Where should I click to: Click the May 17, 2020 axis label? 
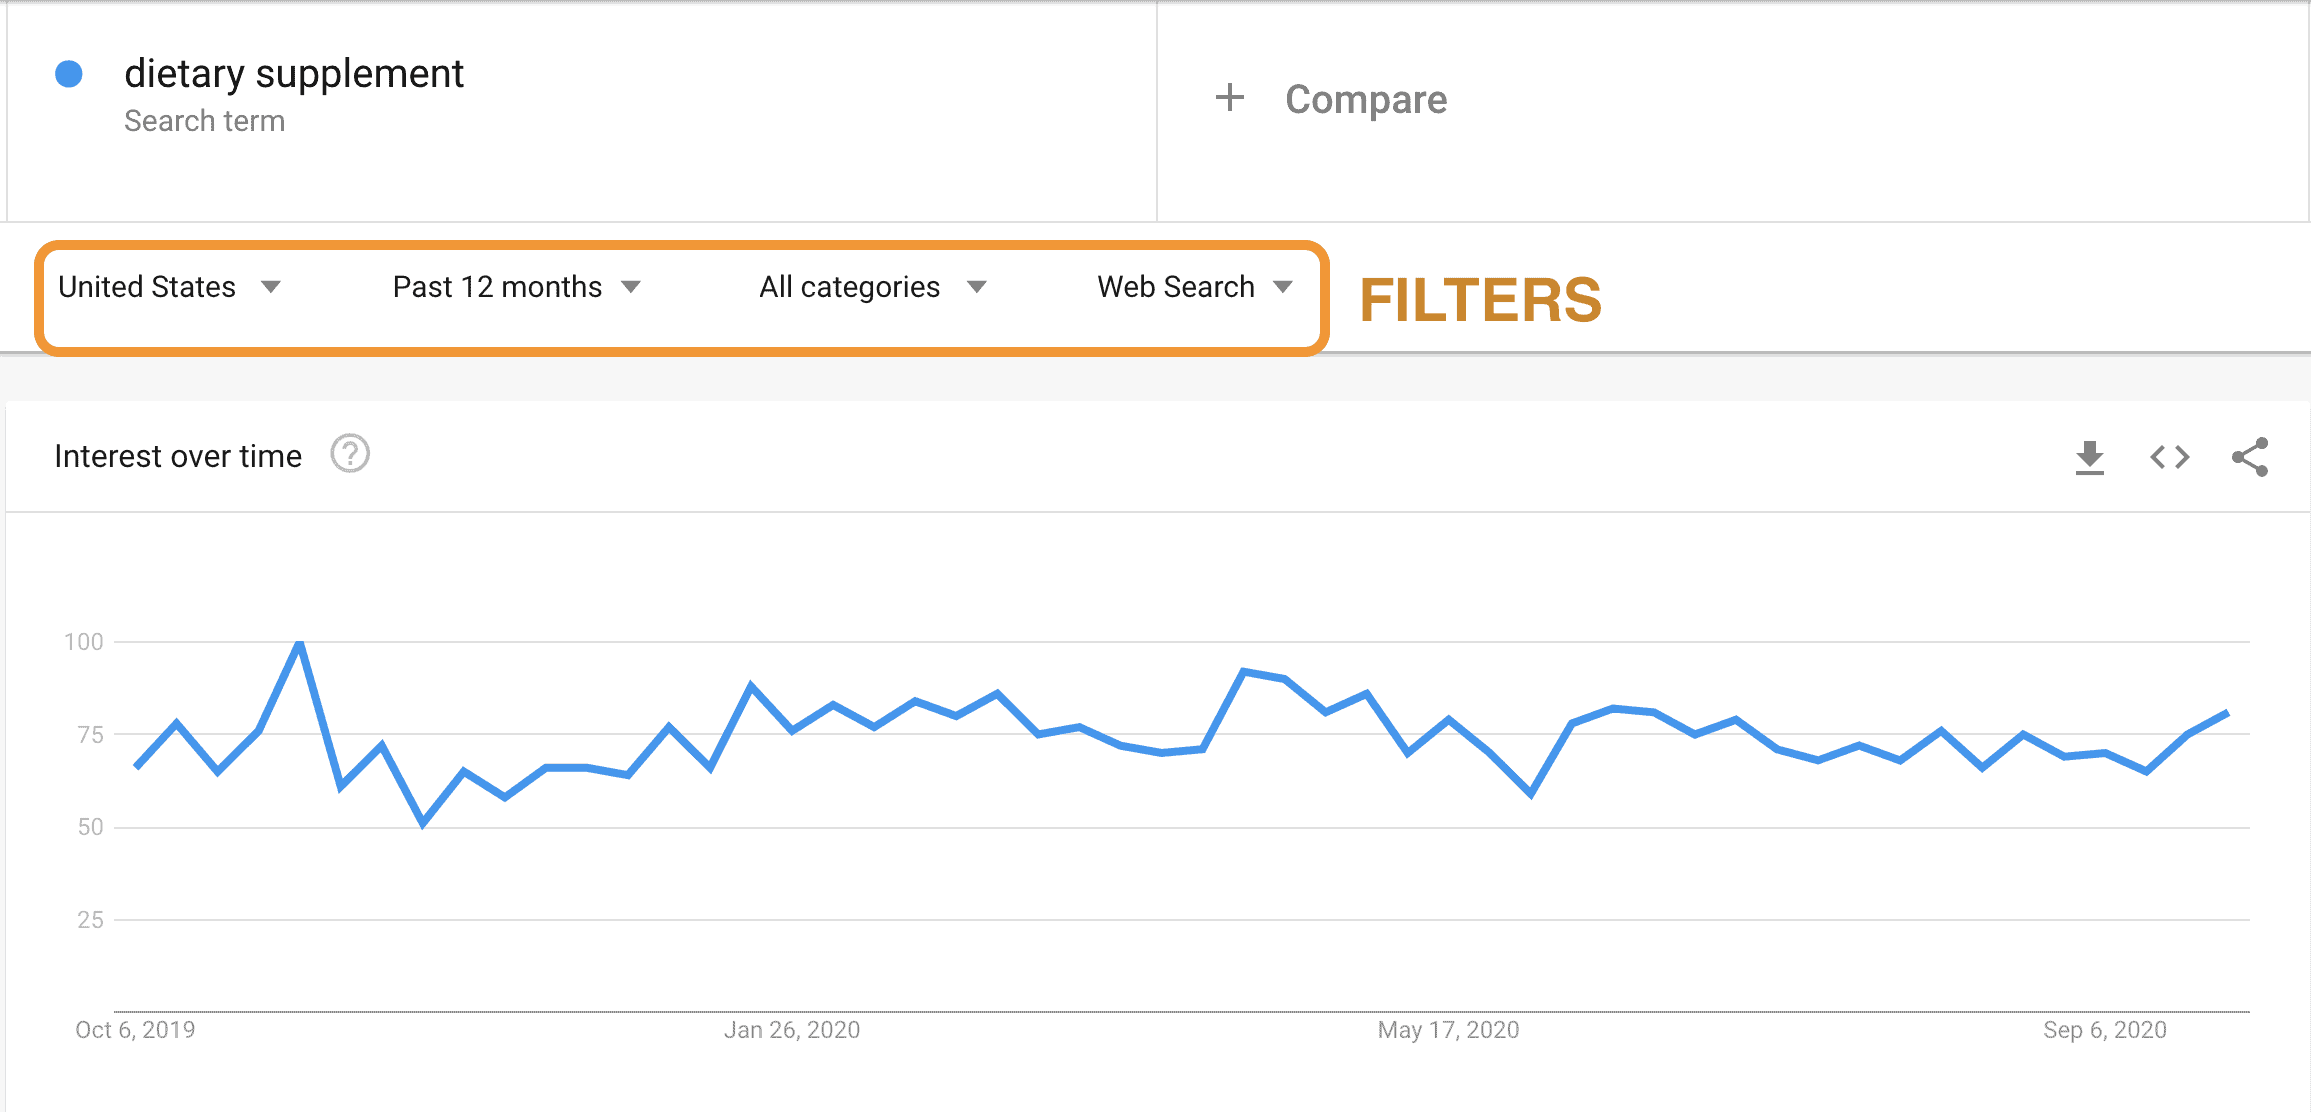click(1448, 1030)
